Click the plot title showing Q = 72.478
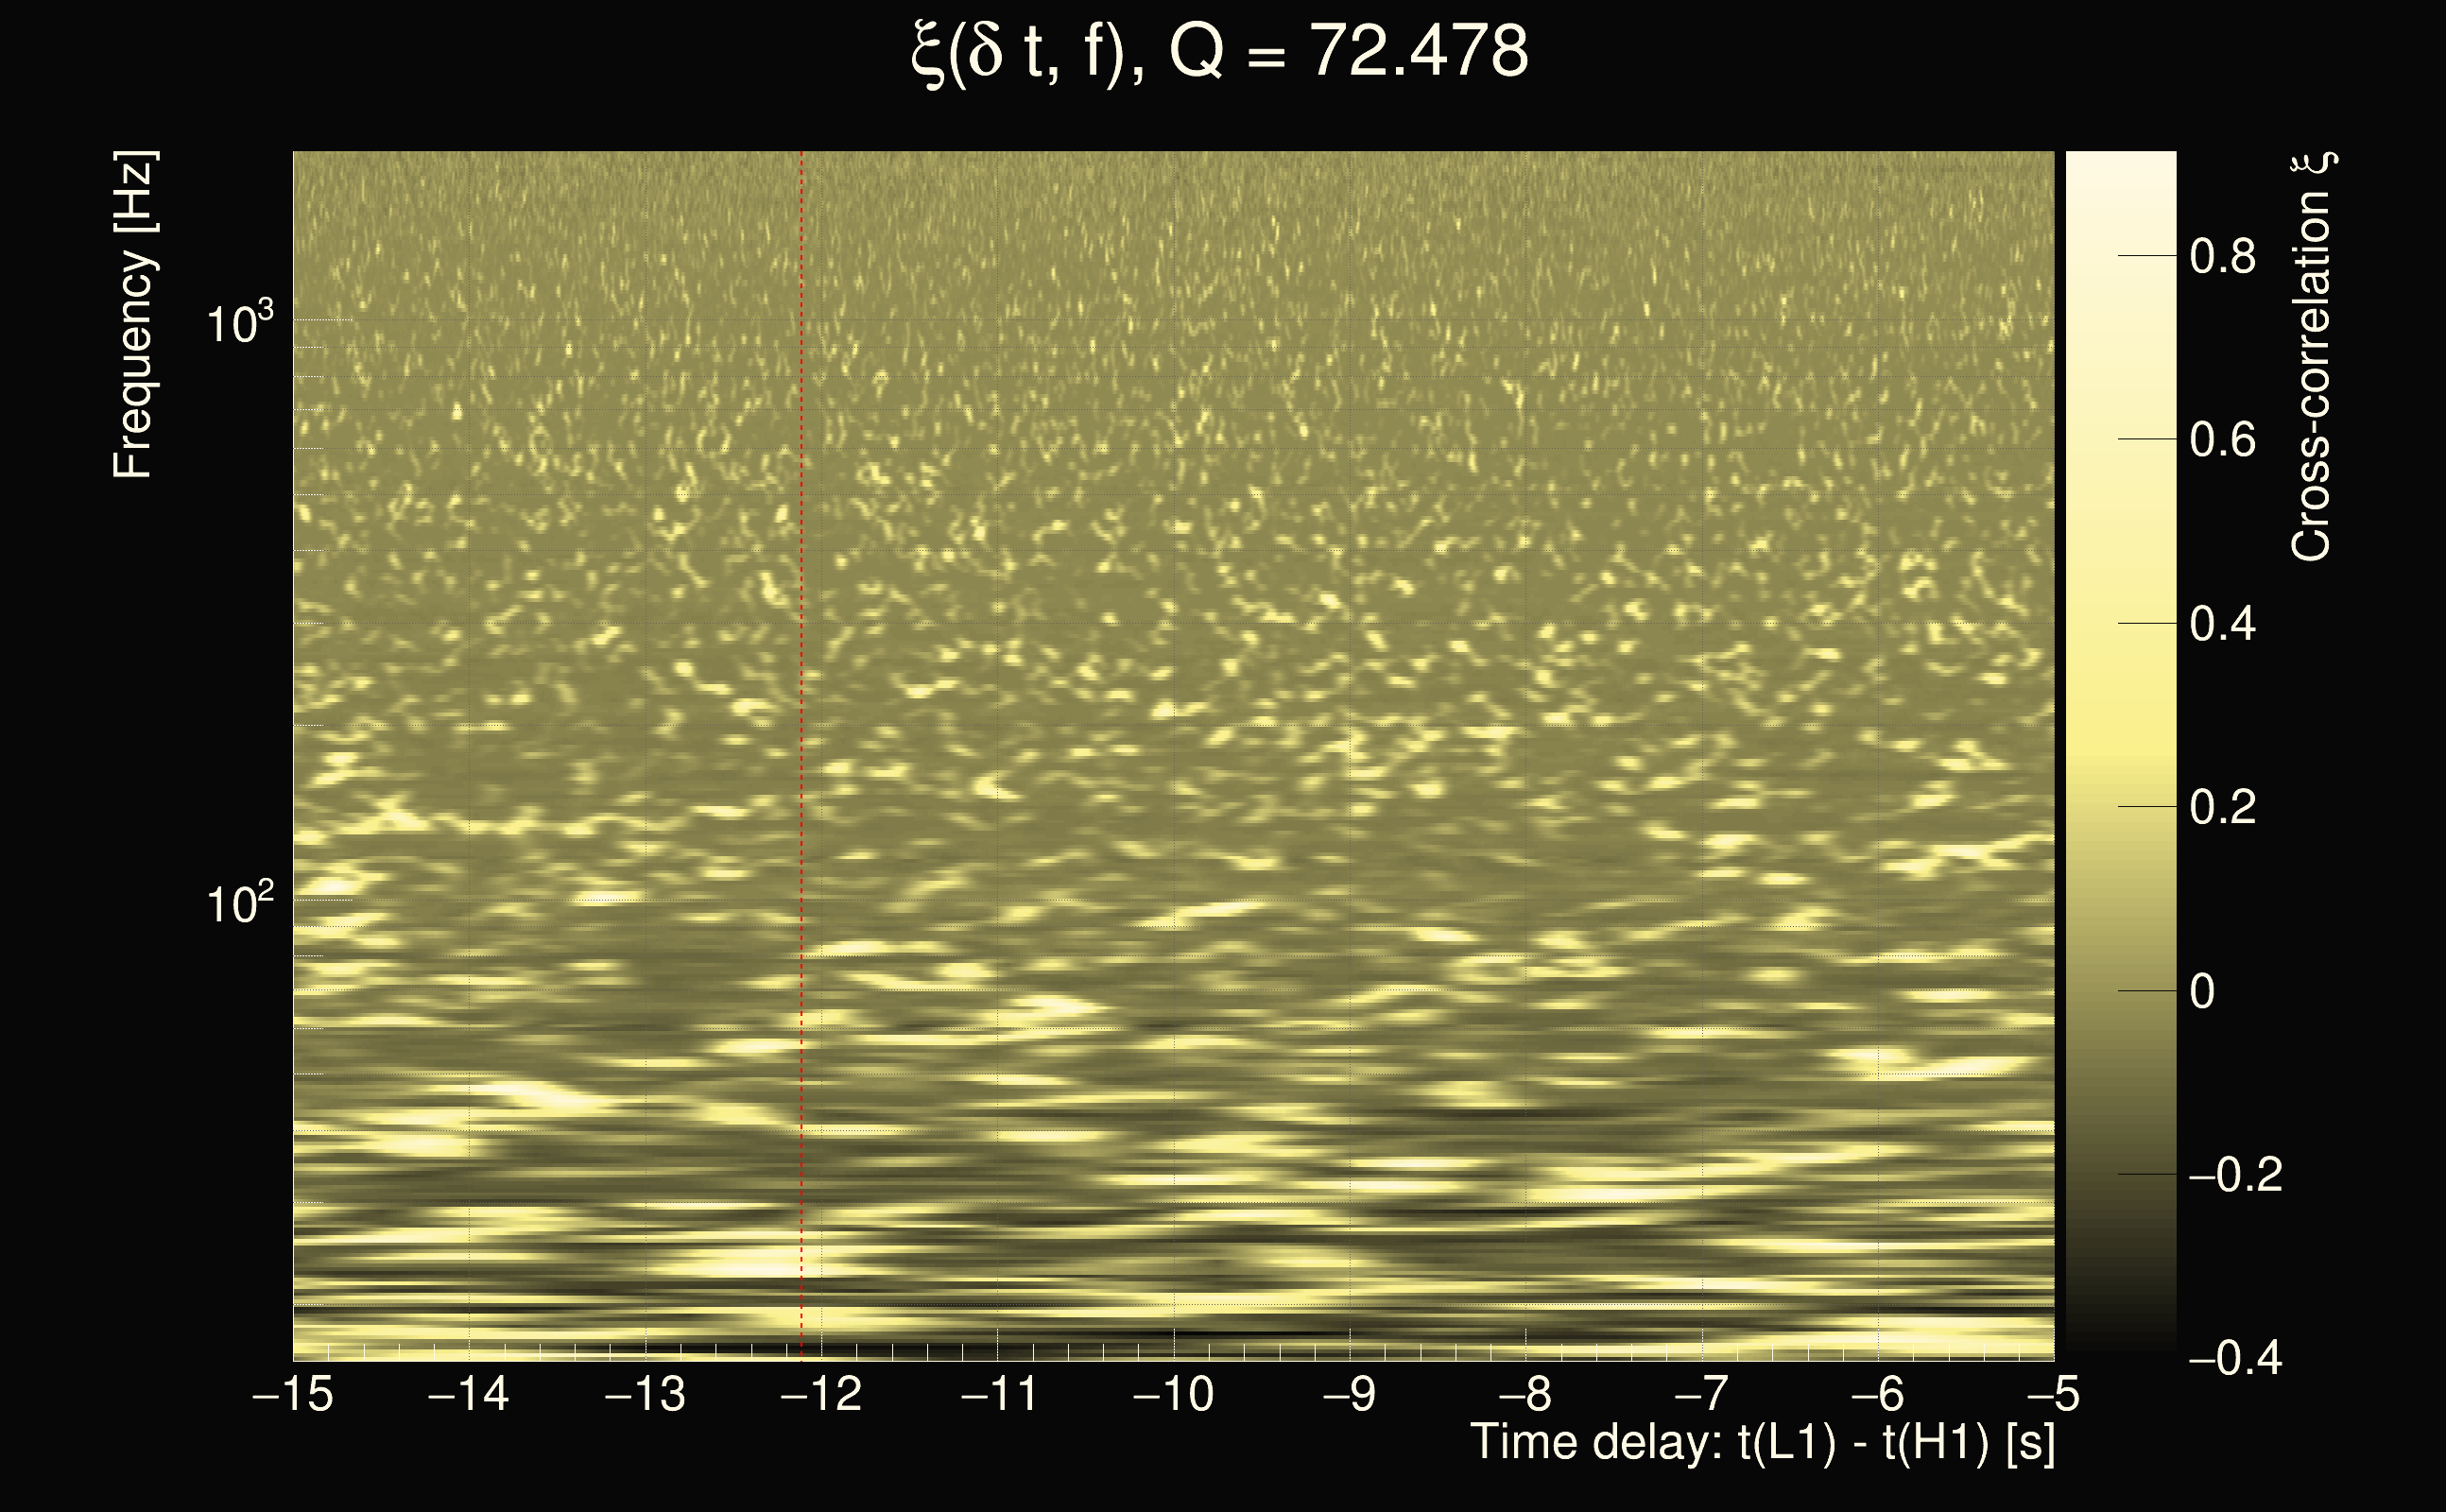The height and width of the screenshot is (1512, 2446). point(1220,52)
